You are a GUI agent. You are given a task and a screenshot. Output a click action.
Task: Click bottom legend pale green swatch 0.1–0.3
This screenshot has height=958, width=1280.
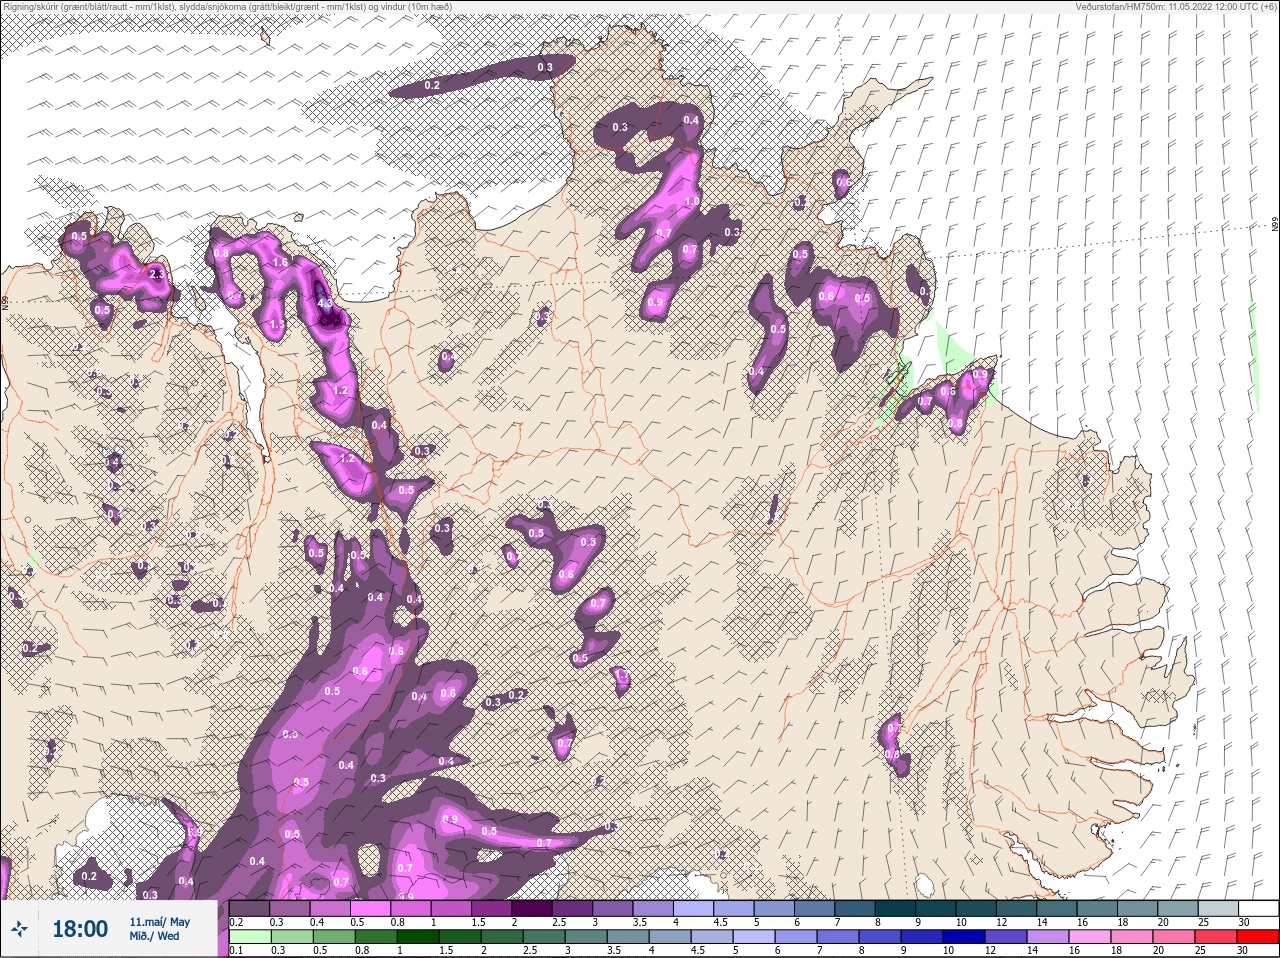[250, 938]
